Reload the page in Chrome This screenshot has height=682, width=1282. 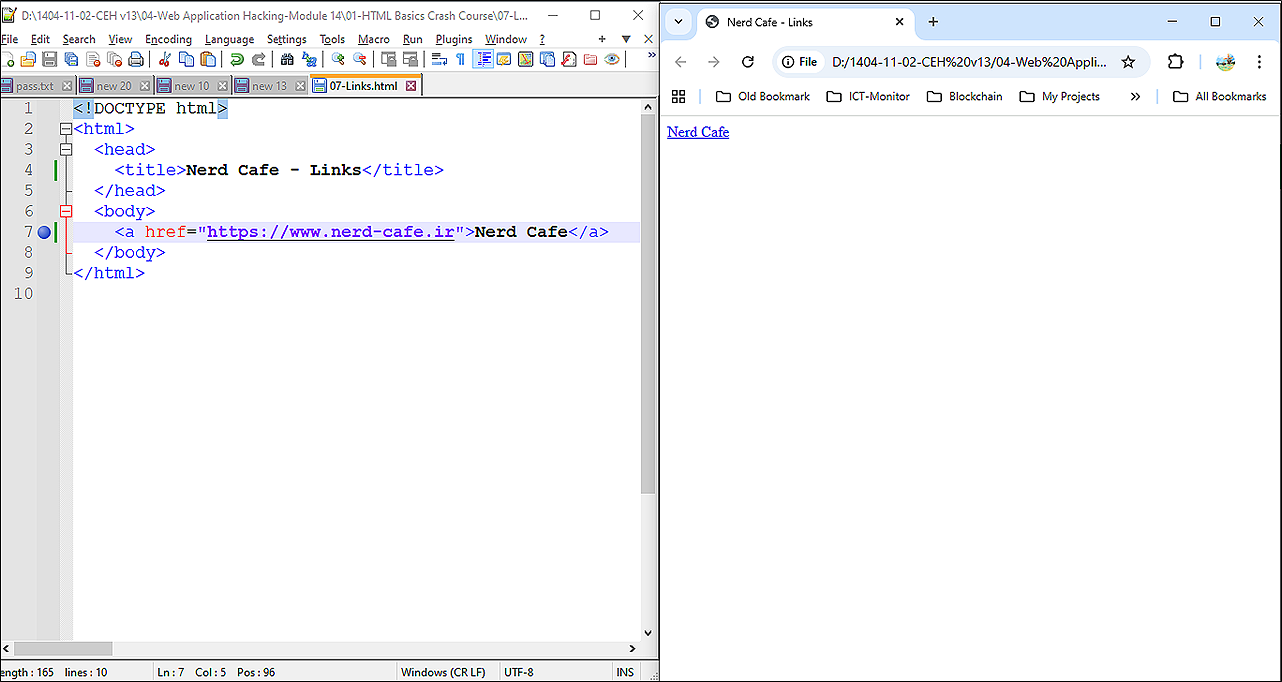747,62
